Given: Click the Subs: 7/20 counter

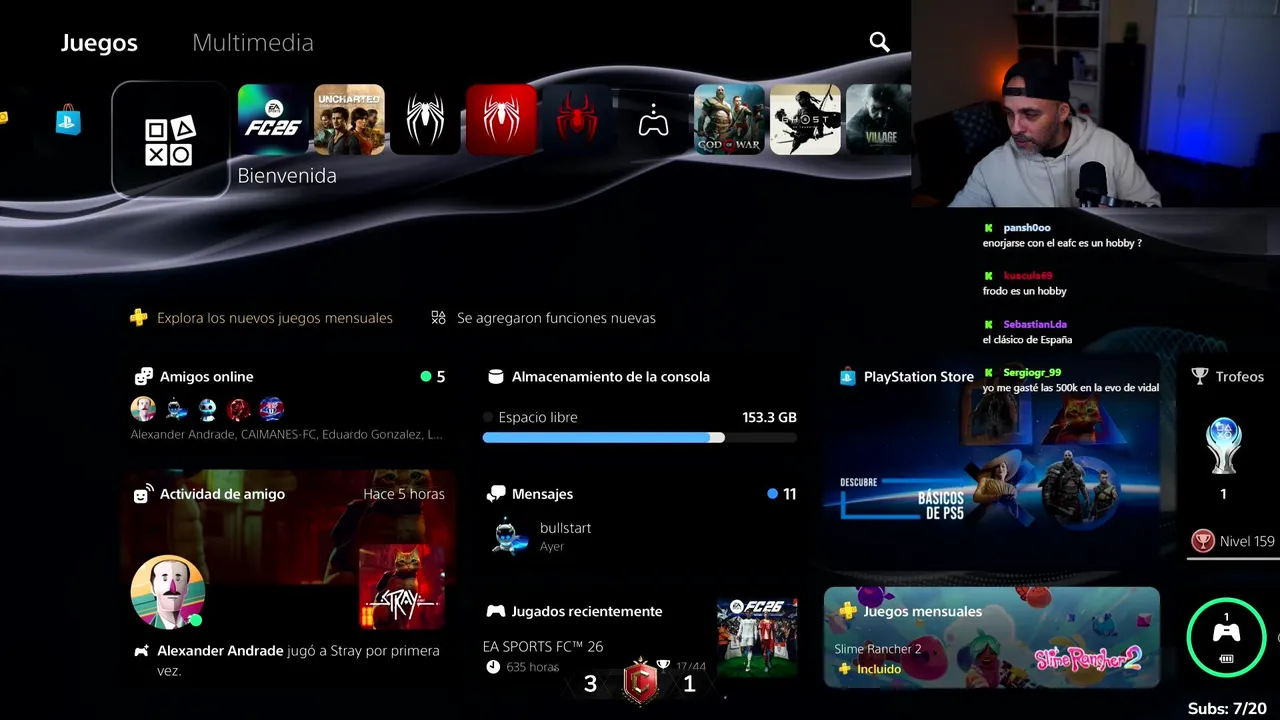Looking at the screenshot, I should coord(1227,708).
